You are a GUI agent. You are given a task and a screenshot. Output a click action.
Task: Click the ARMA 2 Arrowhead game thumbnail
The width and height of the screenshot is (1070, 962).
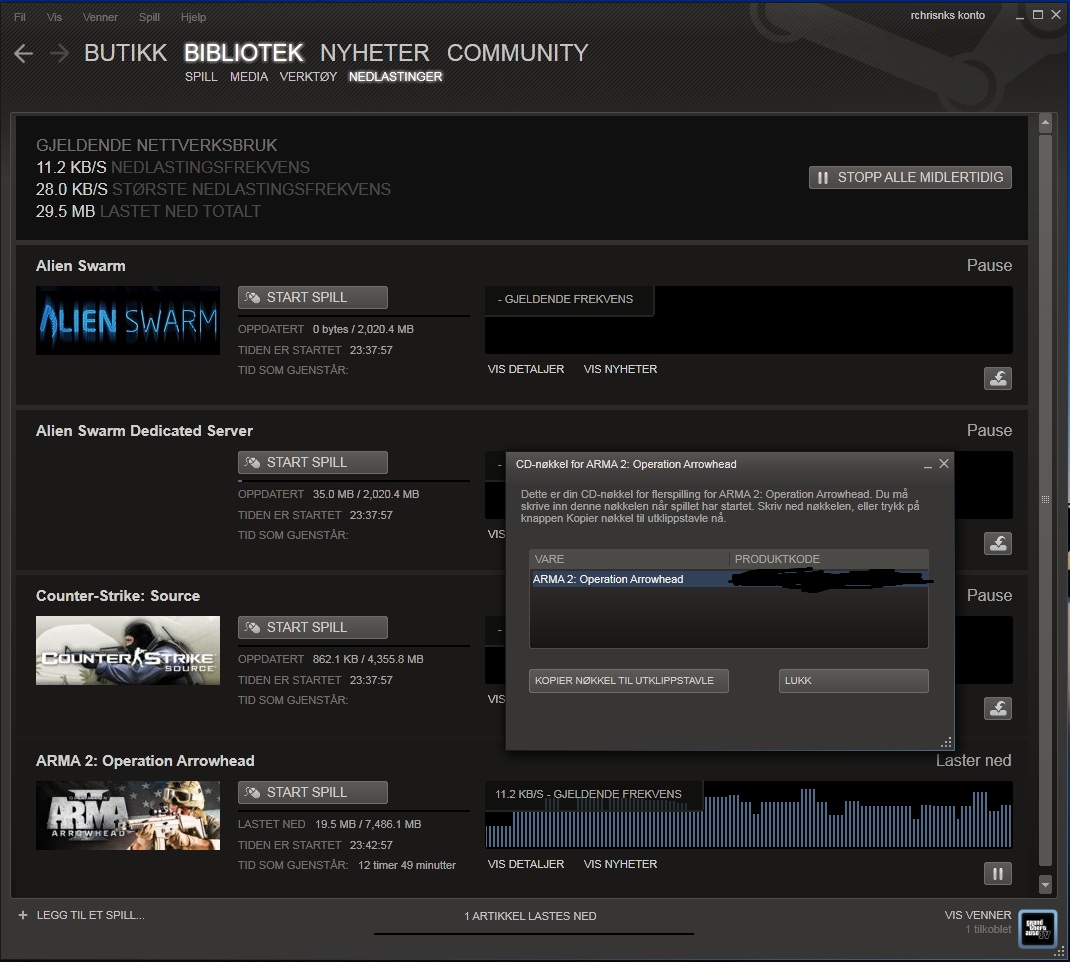[128, 815]
